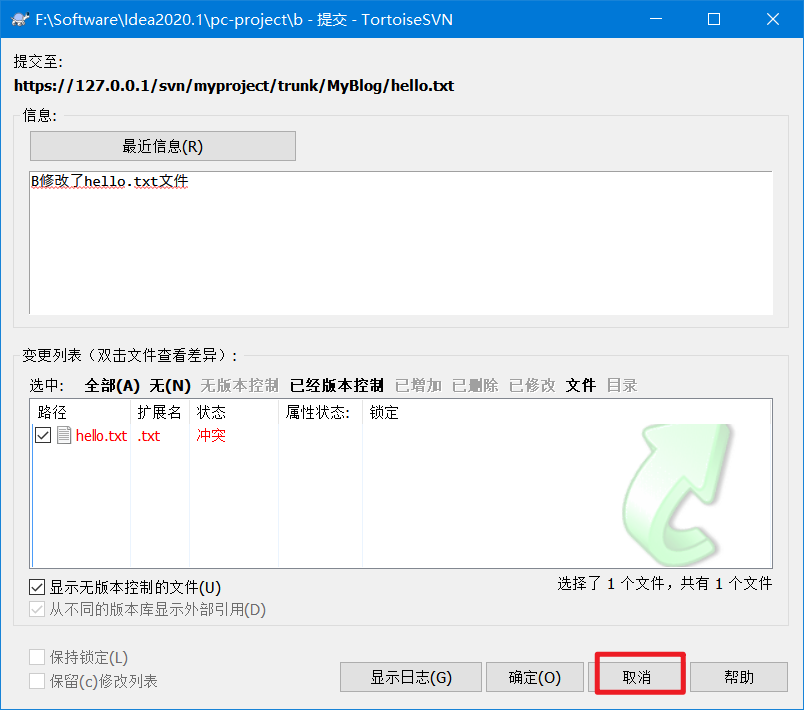Image resolution: width=804 pixels, height=710 pixels.
Task: Minimize the TortoiseSVN commit window
Action: click(x=656, y=19)
